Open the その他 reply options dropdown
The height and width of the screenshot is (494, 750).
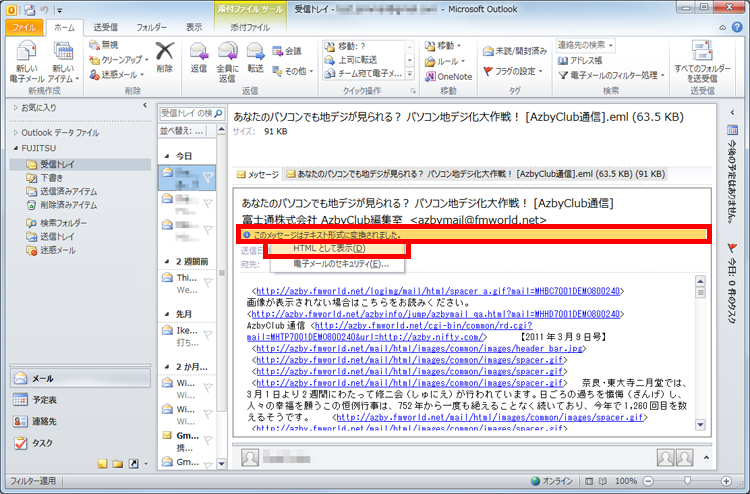coord(292,71)
